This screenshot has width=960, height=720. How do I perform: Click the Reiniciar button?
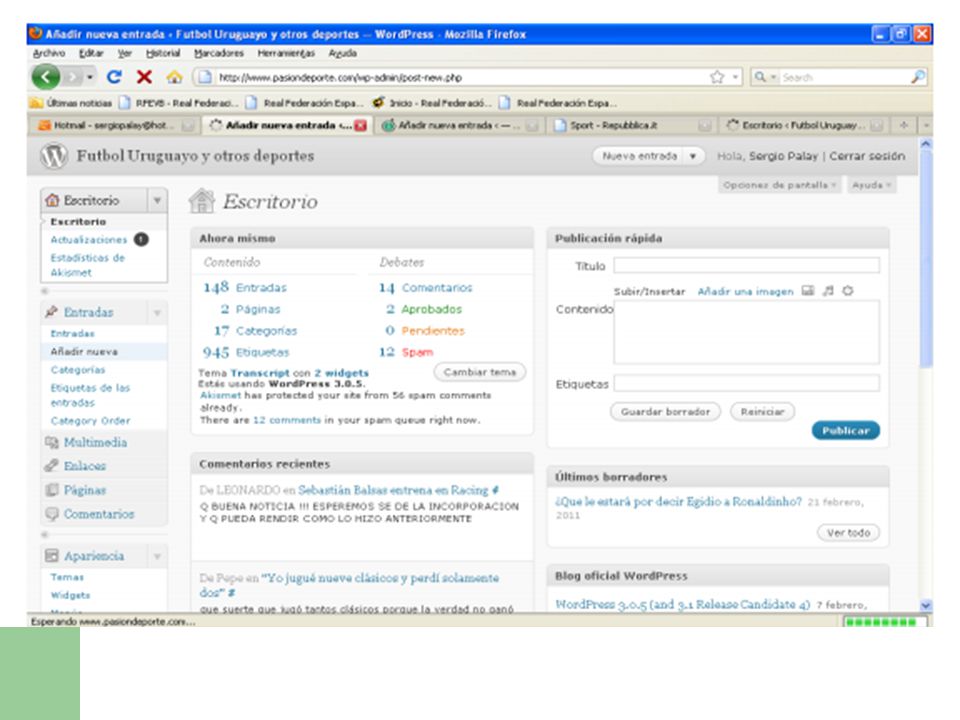click(762, 411)
